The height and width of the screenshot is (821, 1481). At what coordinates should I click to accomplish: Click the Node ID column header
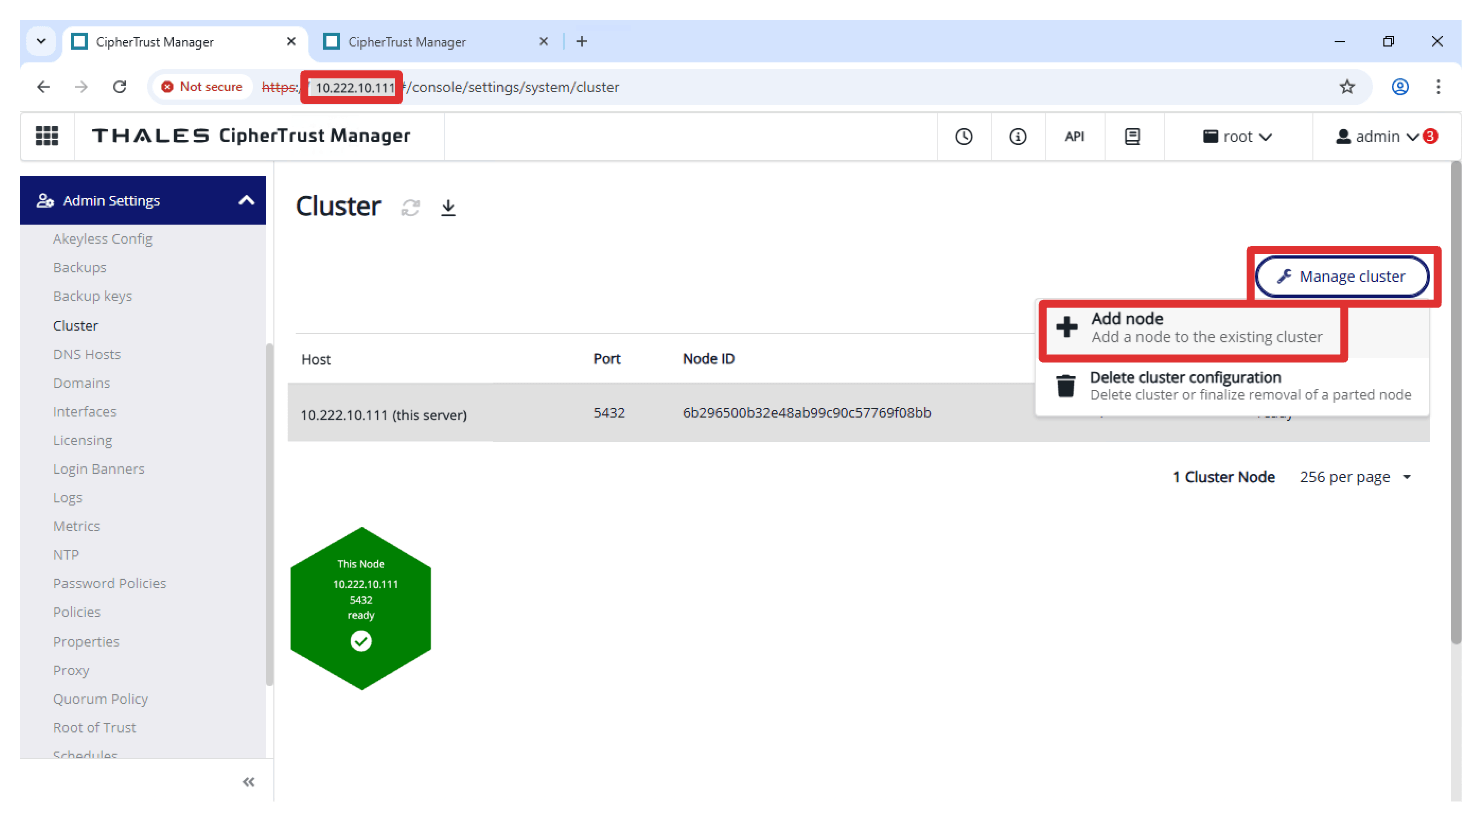coord(709,359)
